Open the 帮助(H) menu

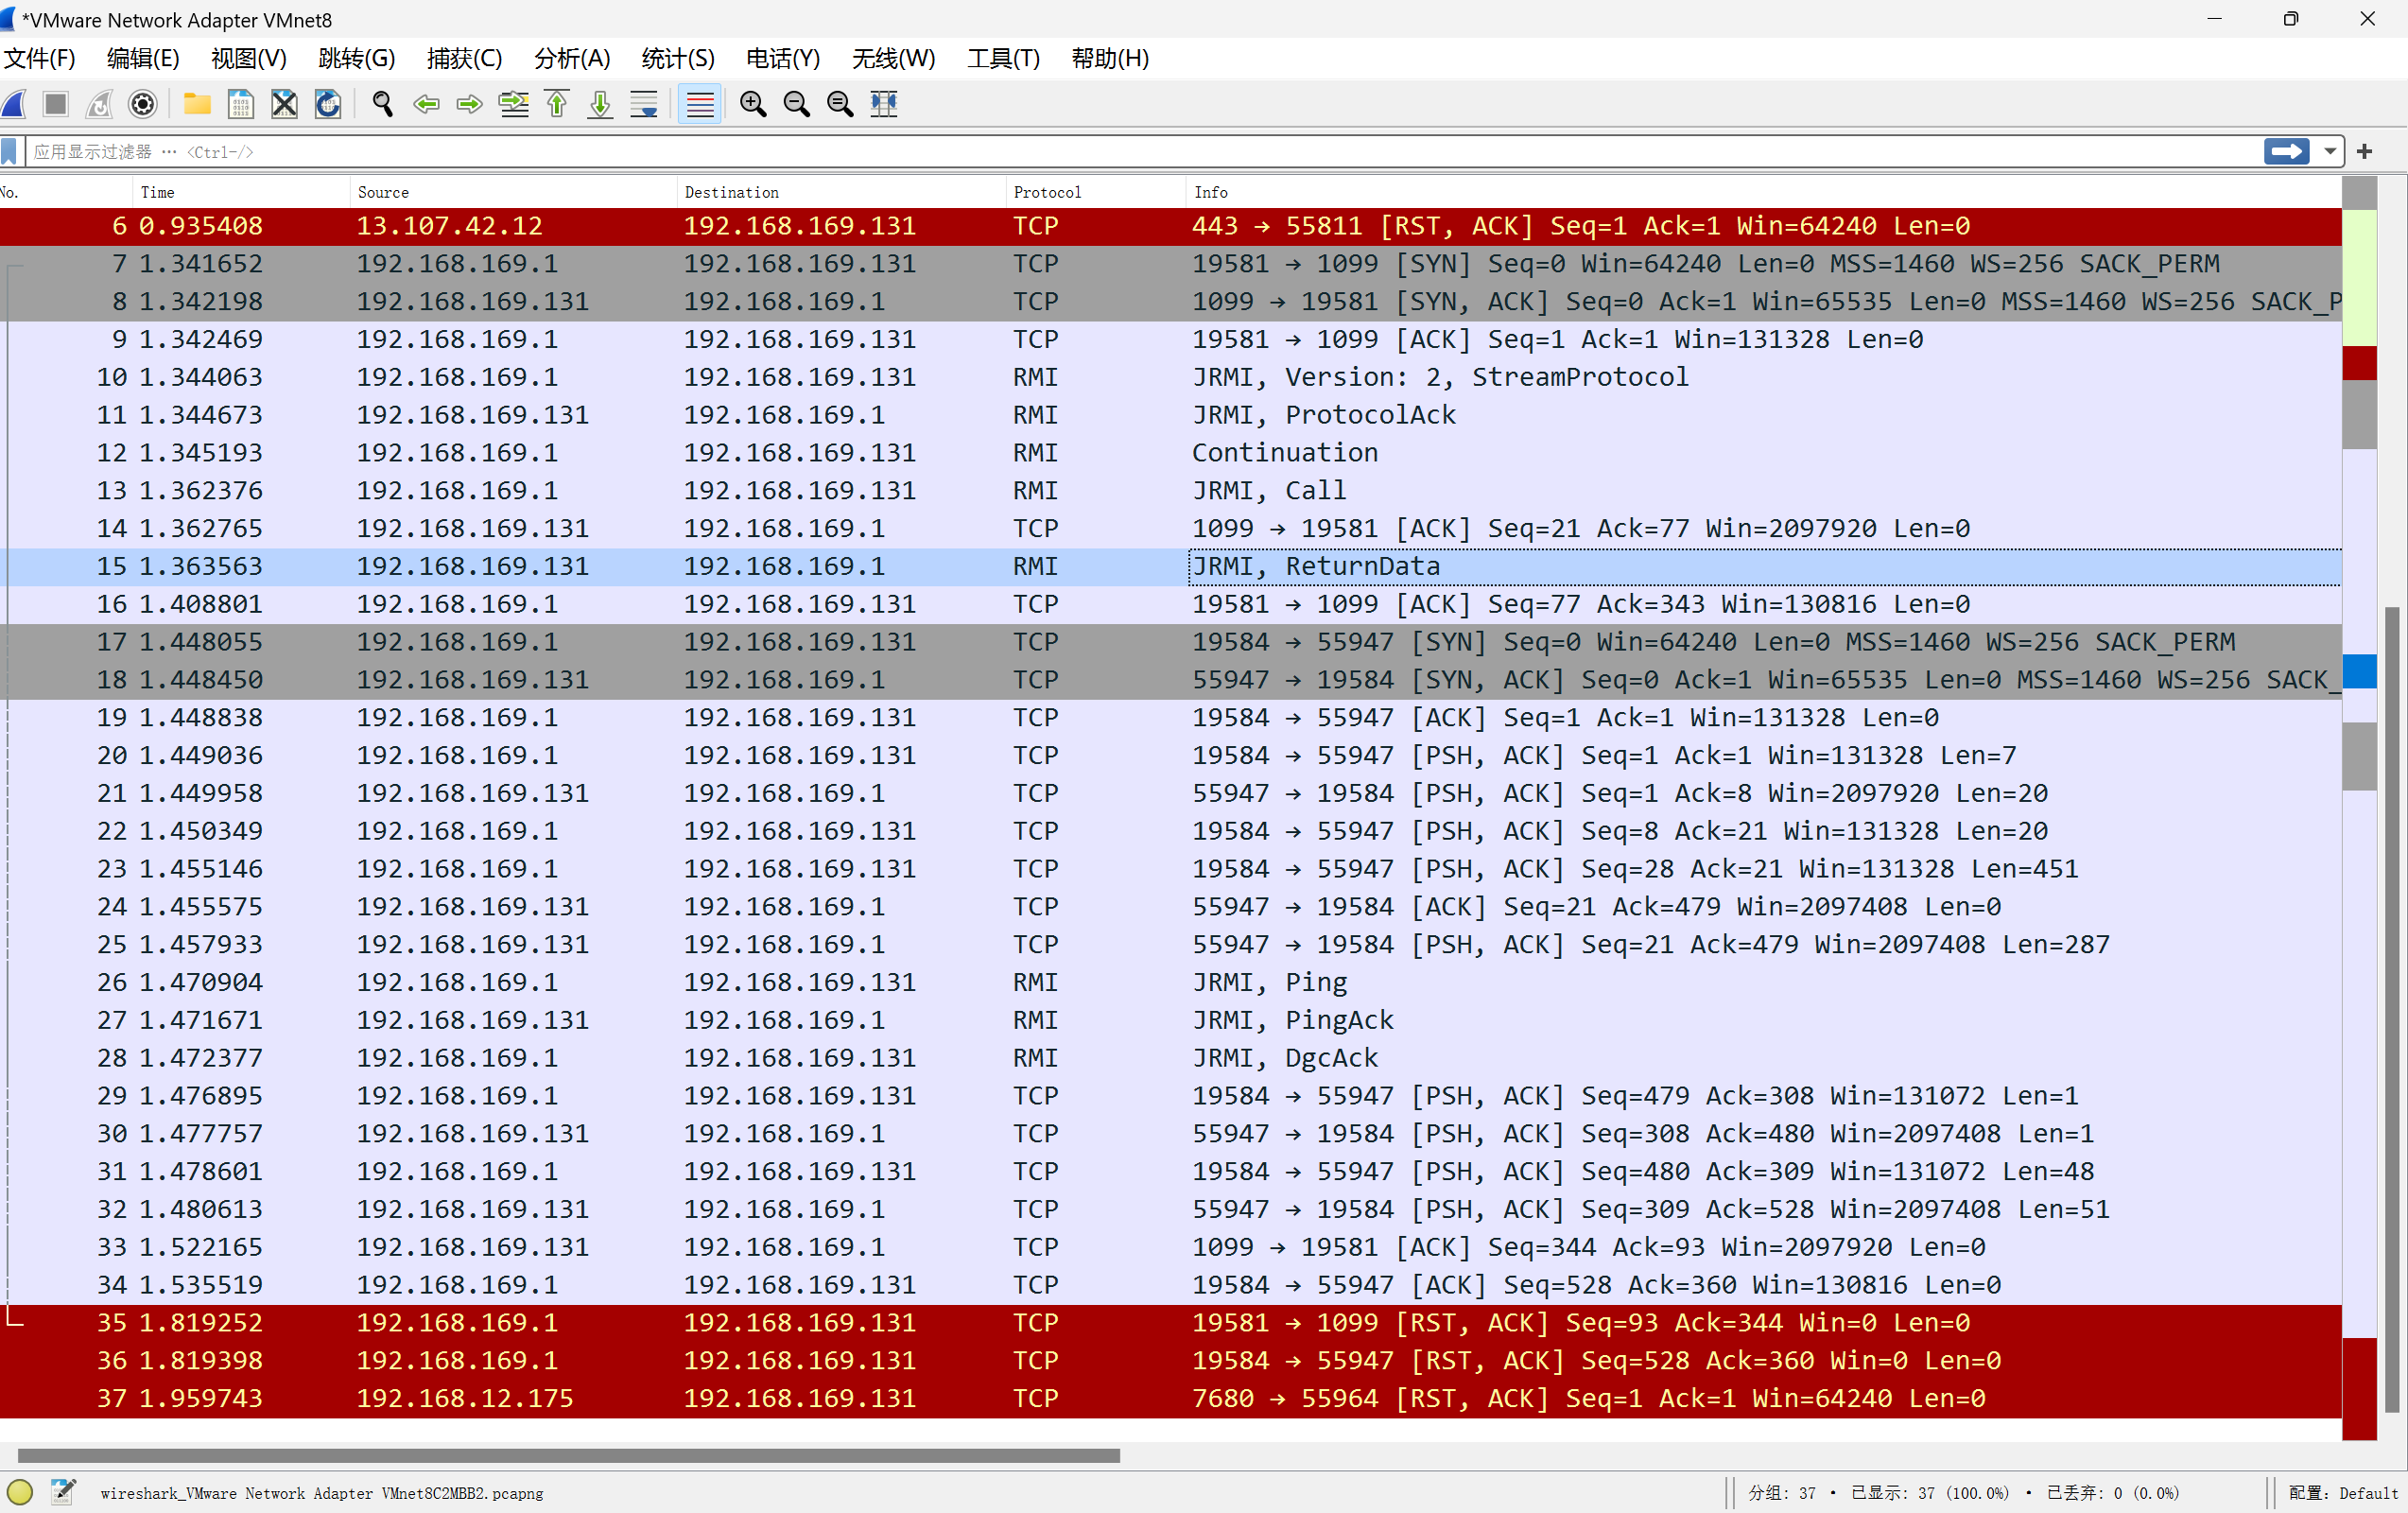(x=1110, y=59)
